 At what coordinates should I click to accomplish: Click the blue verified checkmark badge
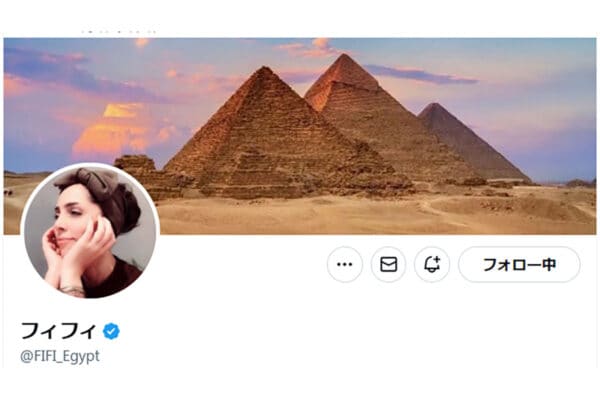(113, 331)
